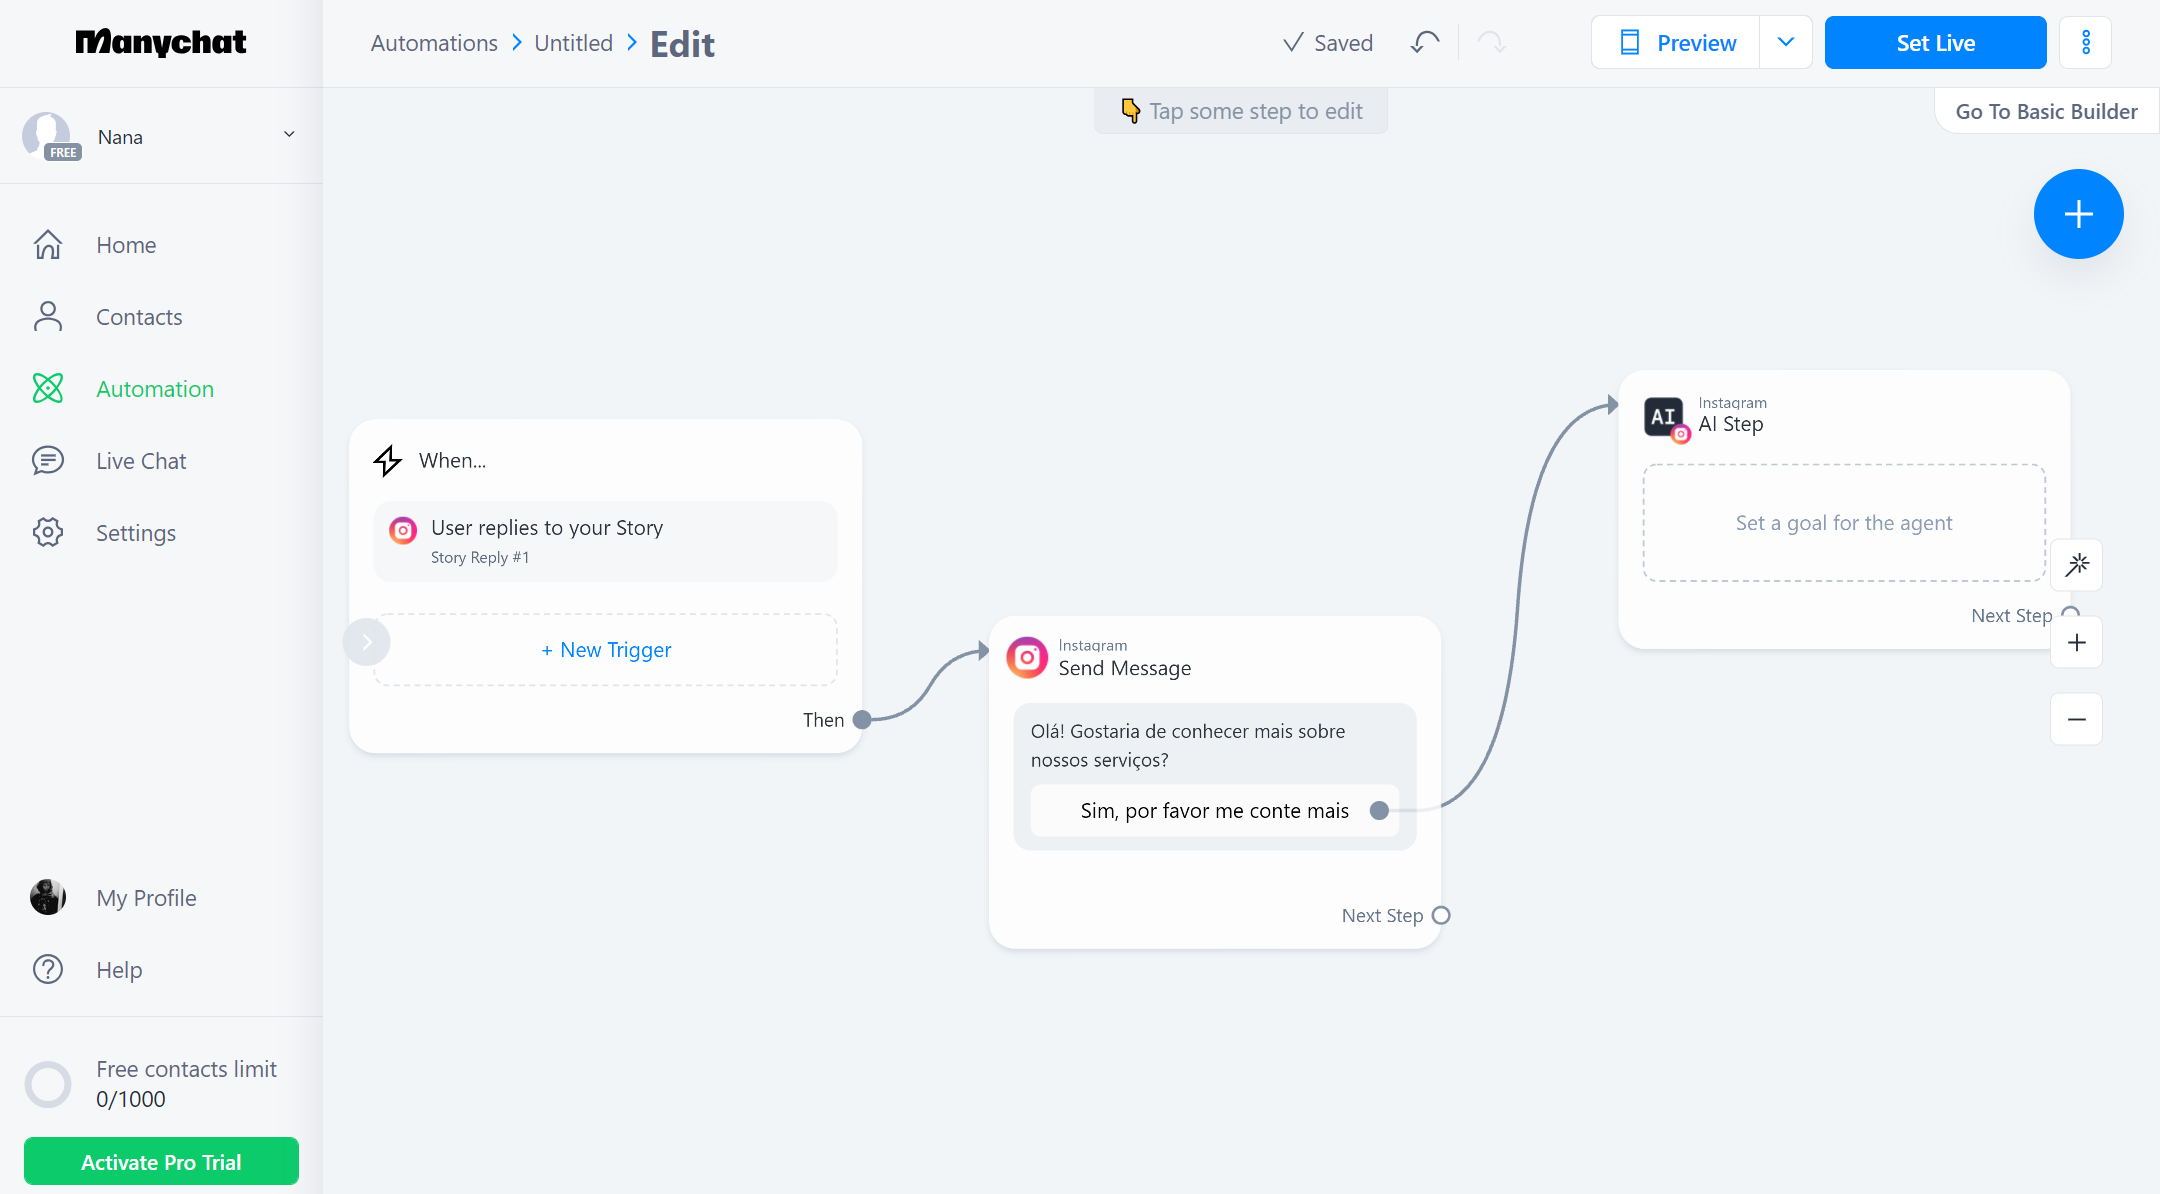Select the Send Message node title
This screenshot has height=1194, width=2160.
point(1125,668)
